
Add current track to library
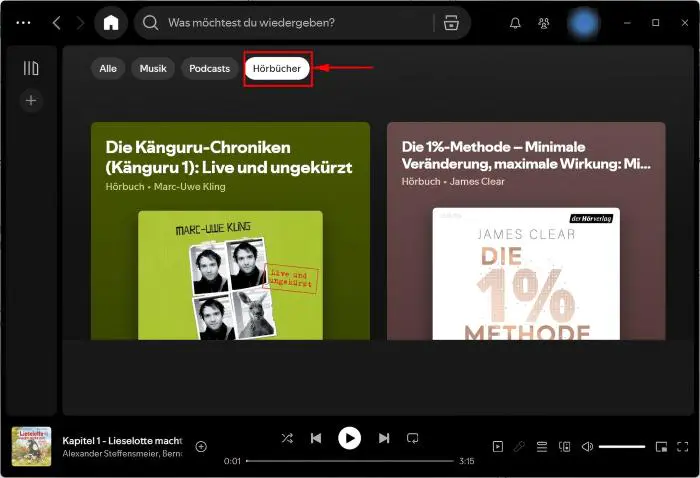[x=201, y=446]
